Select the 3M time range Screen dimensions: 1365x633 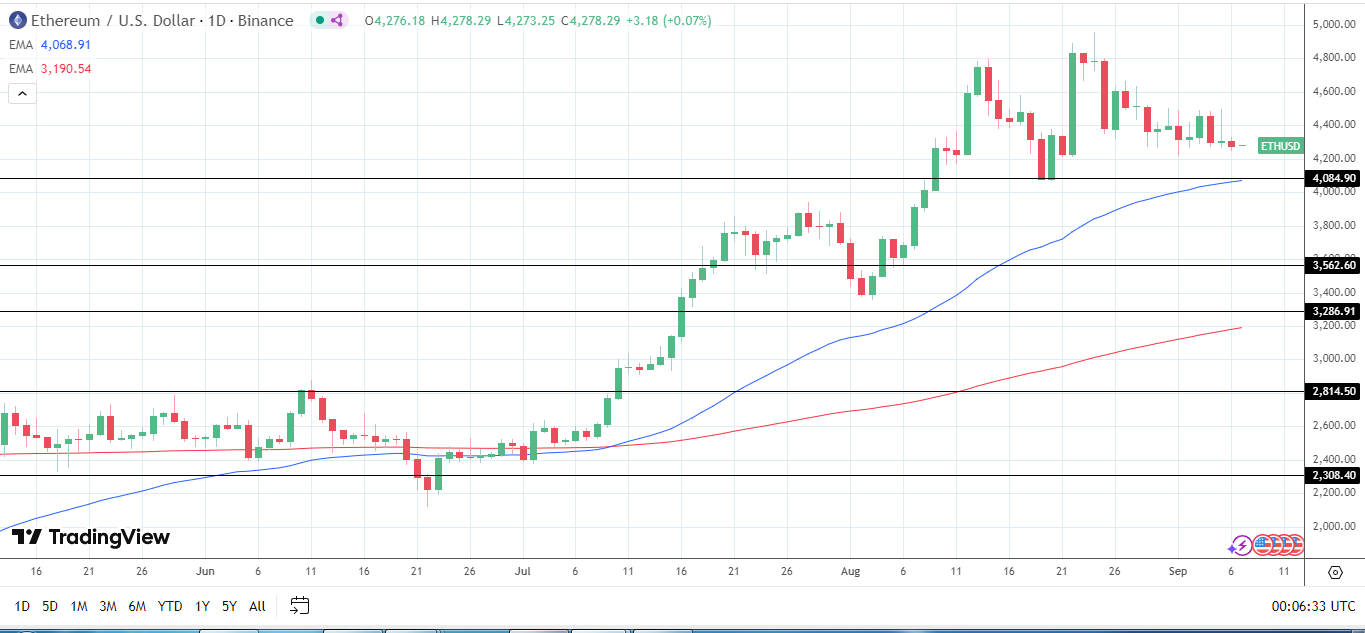click(108, 606)
